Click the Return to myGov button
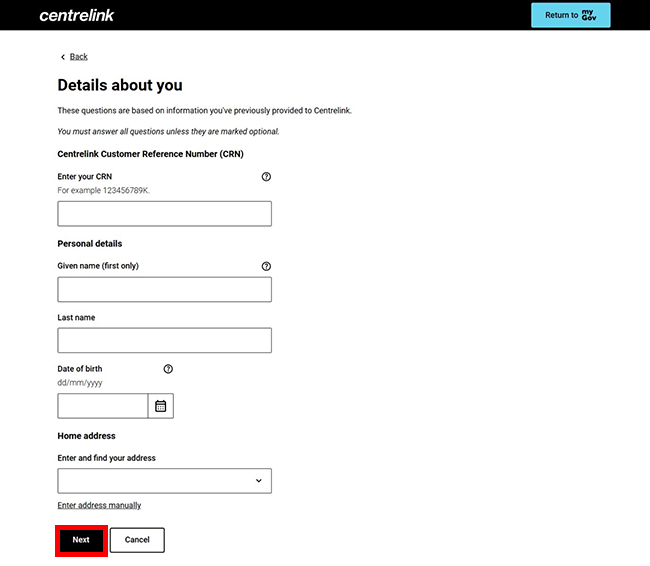The height and width of the screenshot is (566, 650). pyautogui.click(x=570, y=15)
